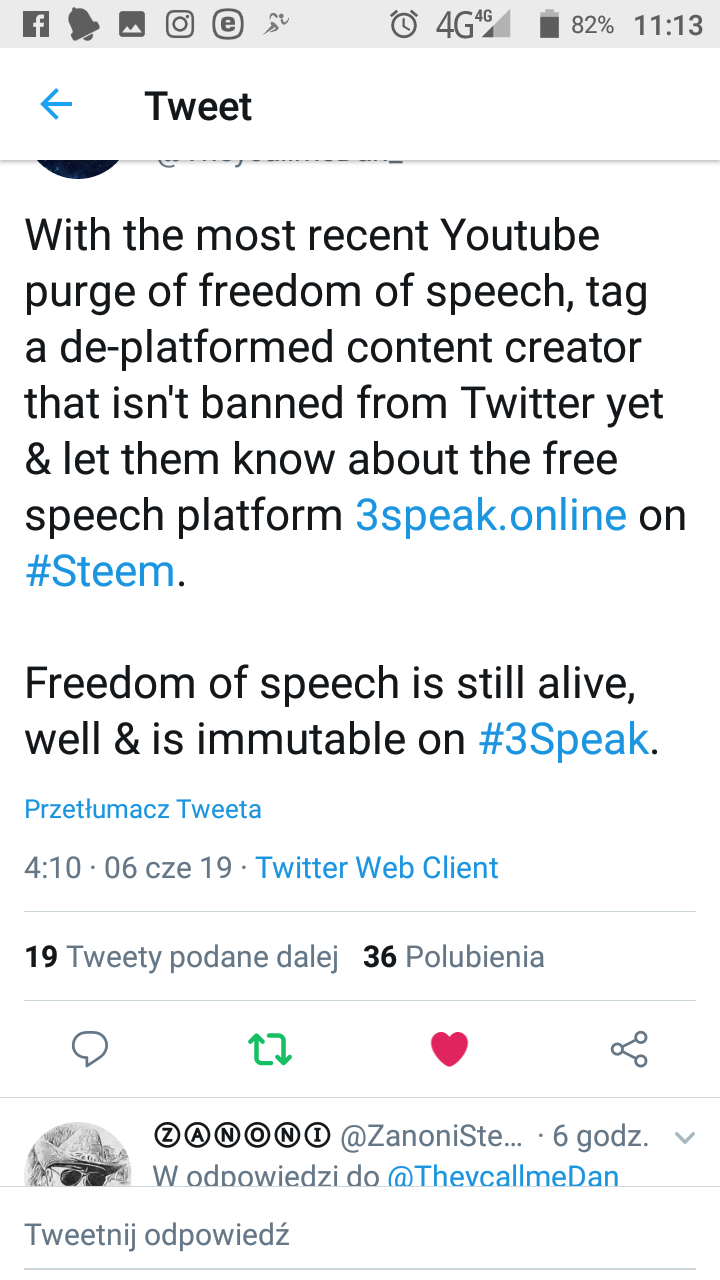The height and width of the screenshot is (1280, 720).
Task: Tap the alarm clock status icon
Action: point(403,25)
